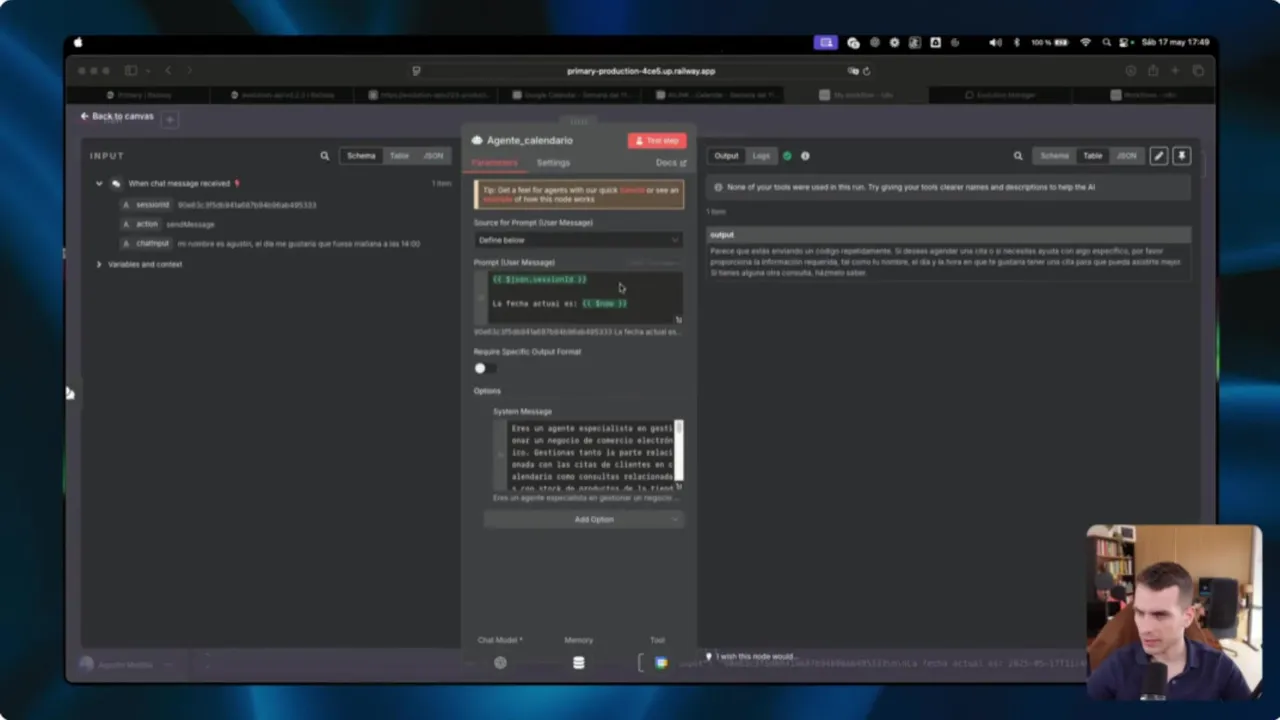Click the output column header
This screenshot has width=1280, height=720.
(x=948, y=235)
